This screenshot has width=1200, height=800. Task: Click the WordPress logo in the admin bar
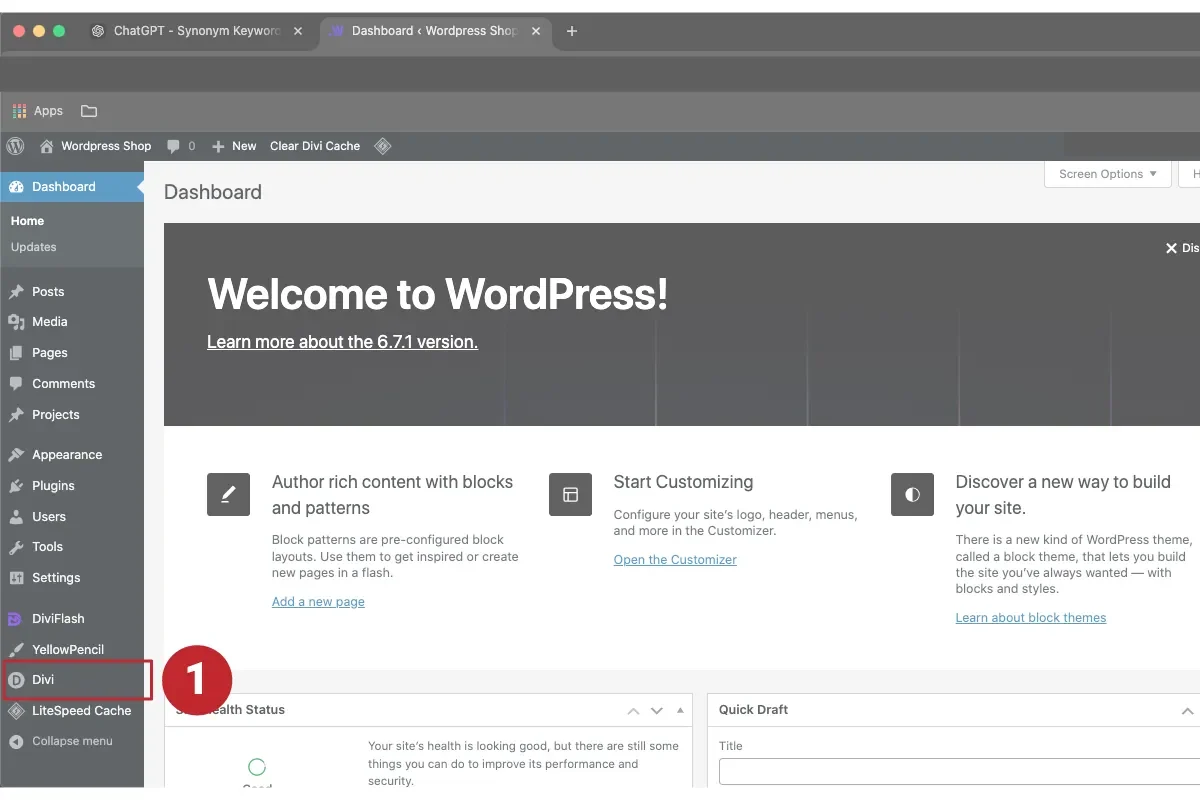[x=15, y=146]
